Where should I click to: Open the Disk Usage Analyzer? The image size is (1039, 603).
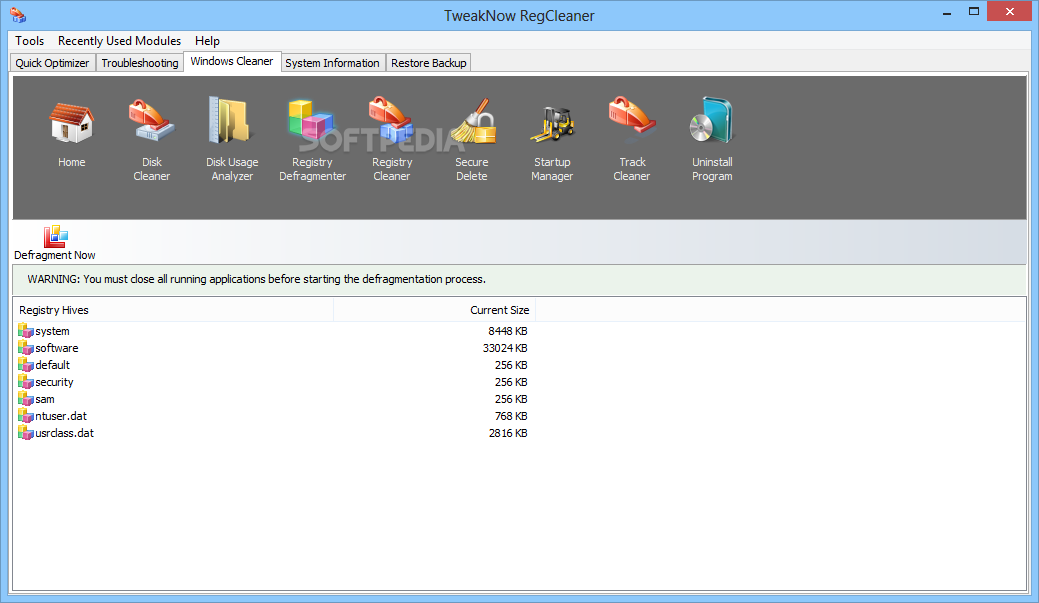[x=231, y=121]
